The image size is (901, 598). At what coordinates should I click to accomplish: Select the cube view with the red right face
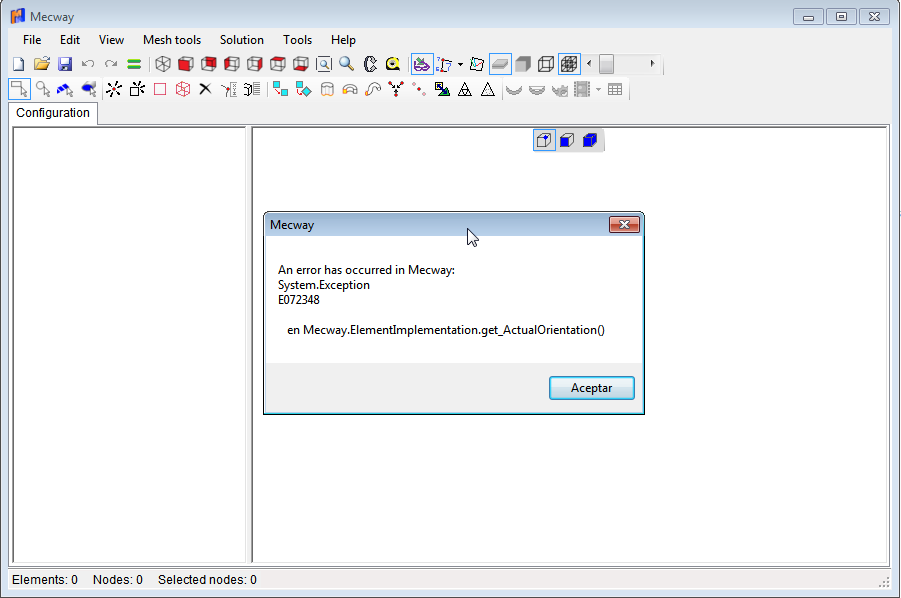255,64
